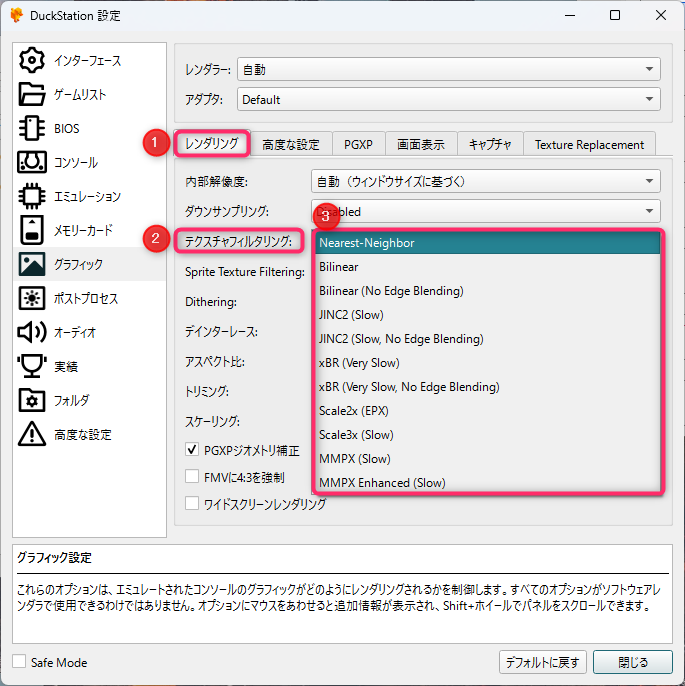Select the メモリーカード icon
This screenshot has height=686, width=685.
coord(32,231)
